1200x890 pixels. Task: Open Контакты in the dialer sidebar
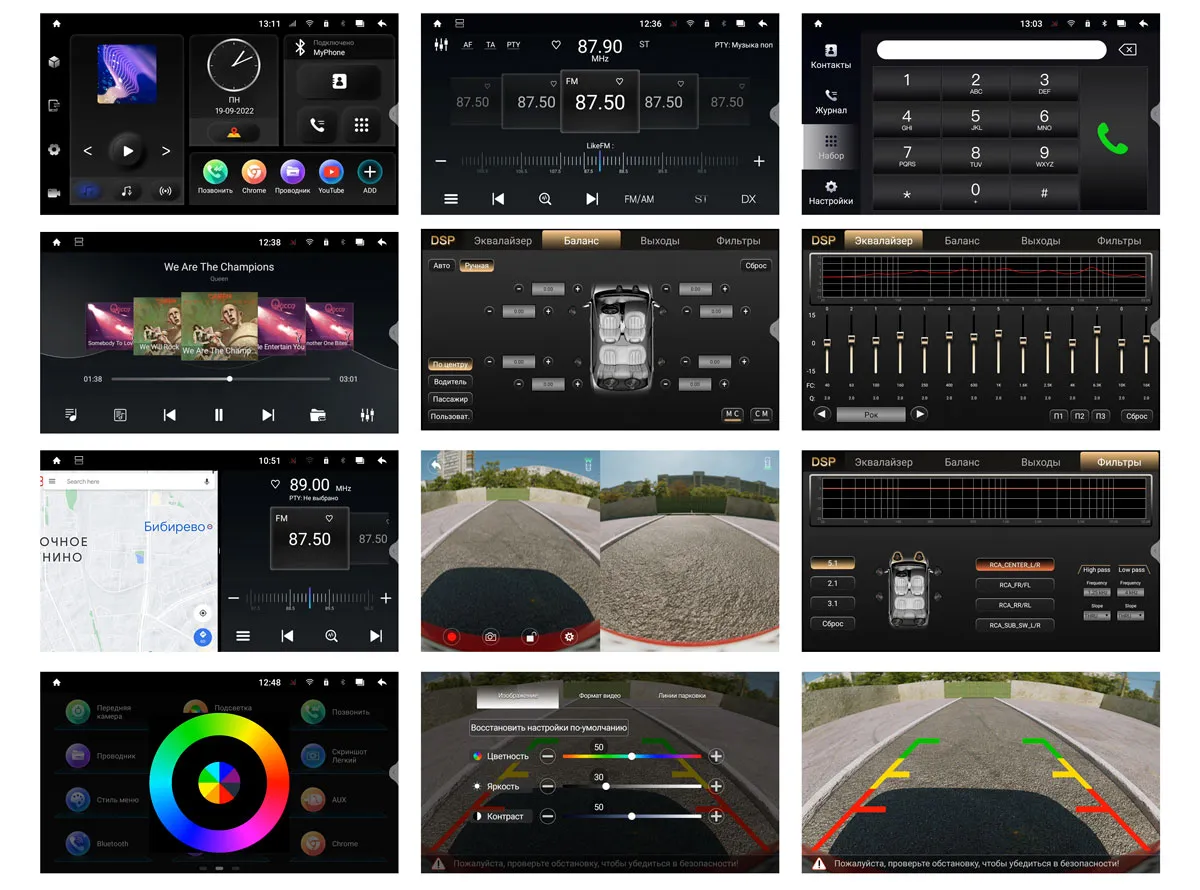[x=831, y=57]
